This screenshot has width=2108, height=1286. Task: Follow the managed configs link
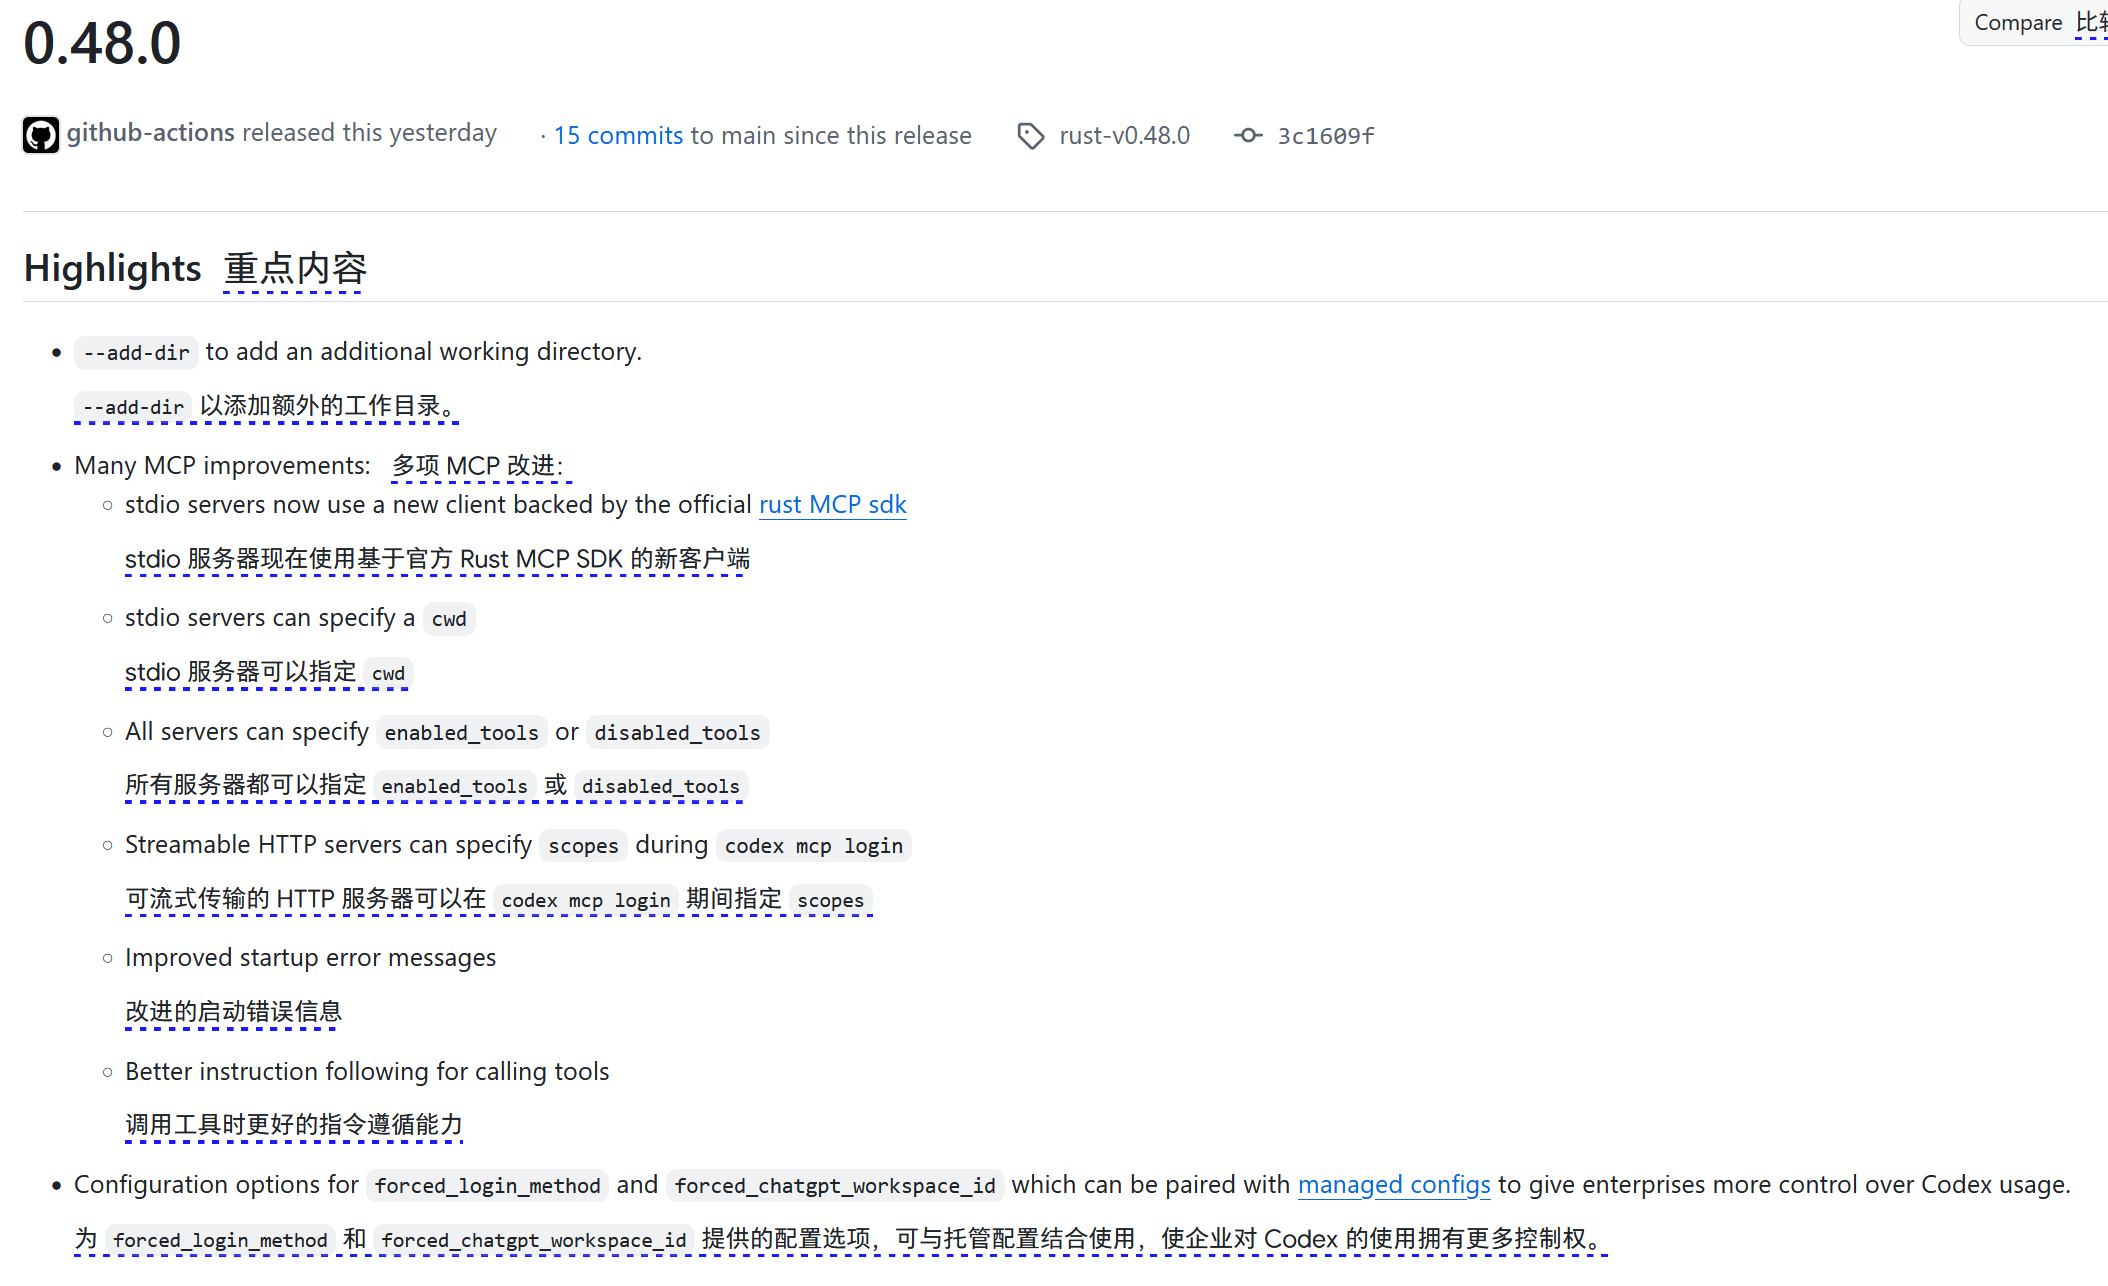(1393, 1185)
